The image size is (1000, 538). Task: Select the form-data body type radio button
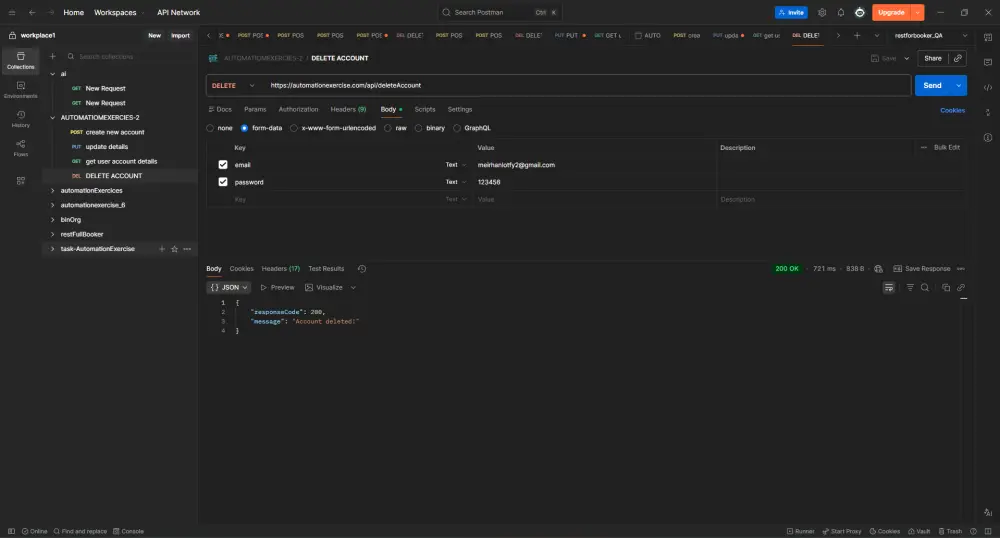[244, 128]
